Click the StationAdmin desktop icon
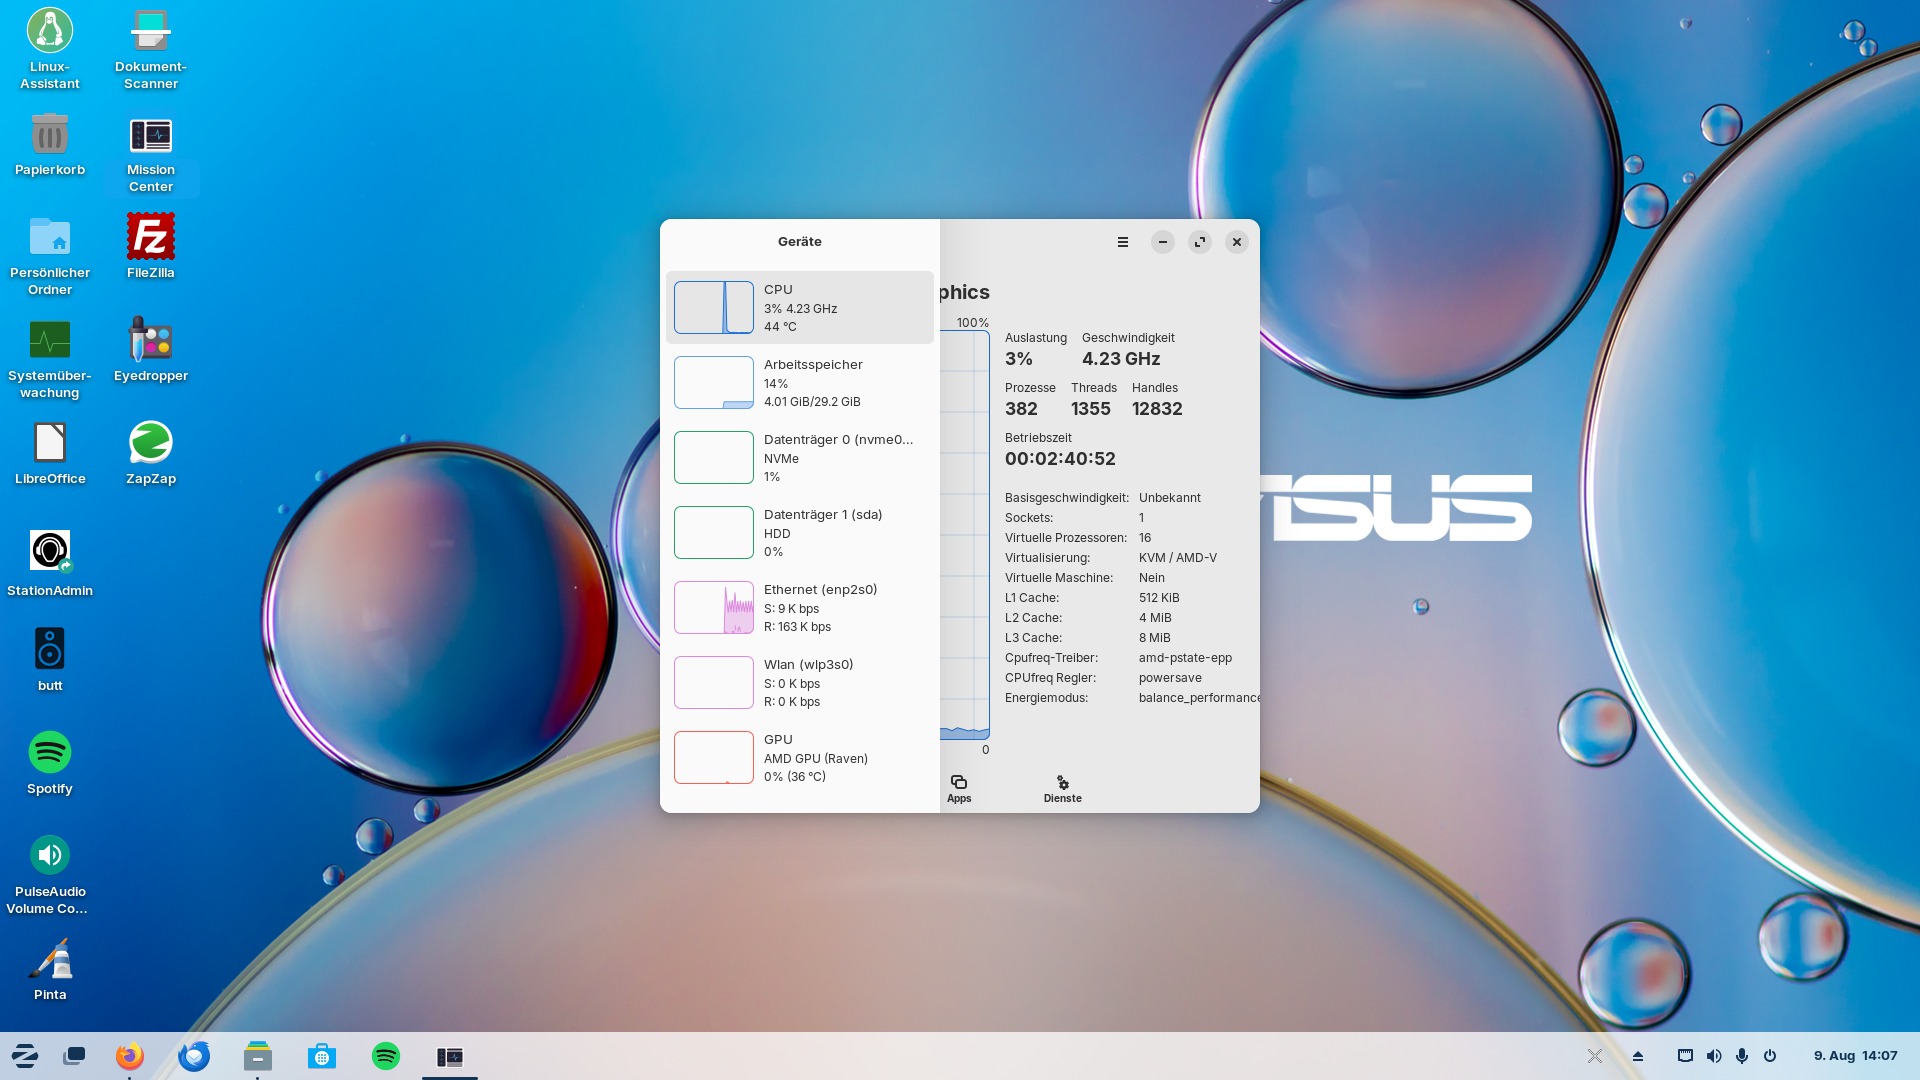This screenshot has height=1080, width=1920. (x=50, y=552)
